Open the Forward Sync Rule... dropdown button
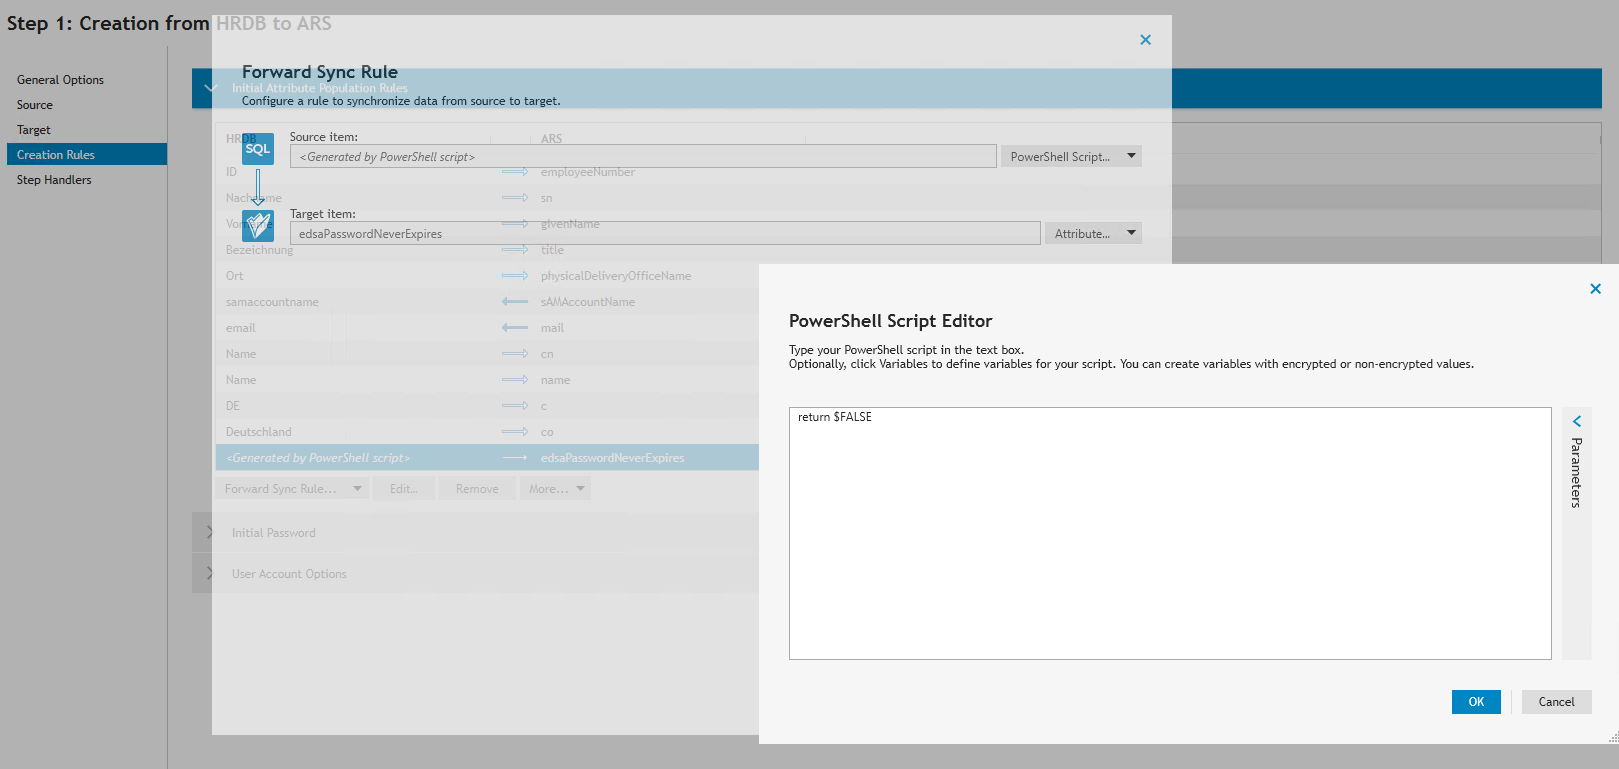Viewport: 1619px width, 769px height. click(293, 489)
